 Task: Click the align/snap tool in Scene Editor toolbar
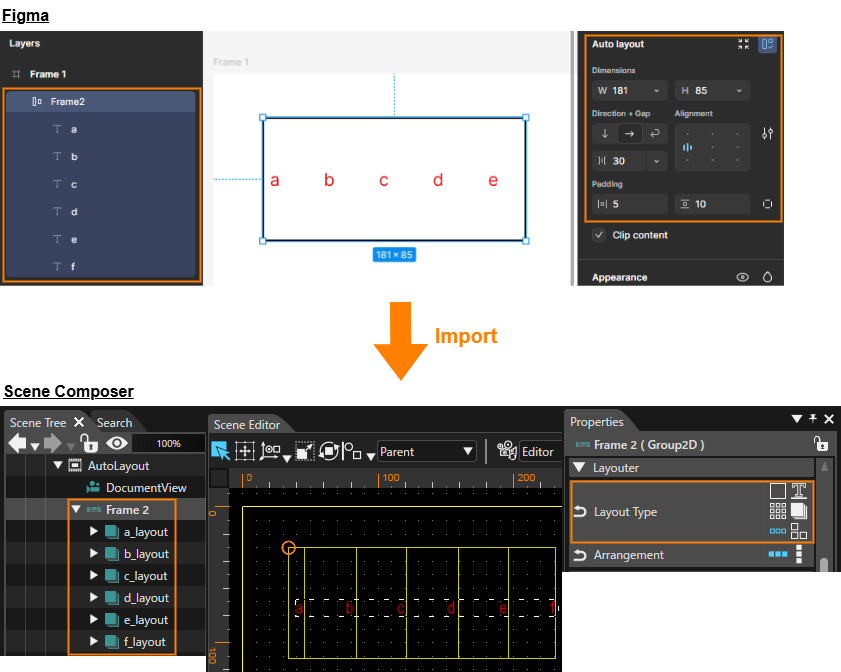pyautogui.click(x=352, y=451)
